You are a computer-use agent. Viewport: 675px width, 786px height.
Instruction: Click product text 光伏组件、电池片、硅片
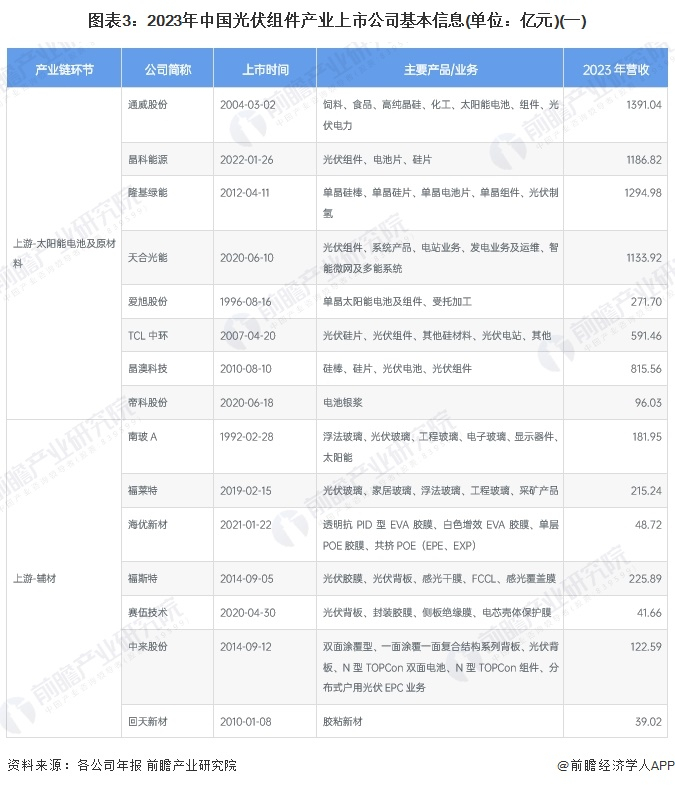[377, 159]
